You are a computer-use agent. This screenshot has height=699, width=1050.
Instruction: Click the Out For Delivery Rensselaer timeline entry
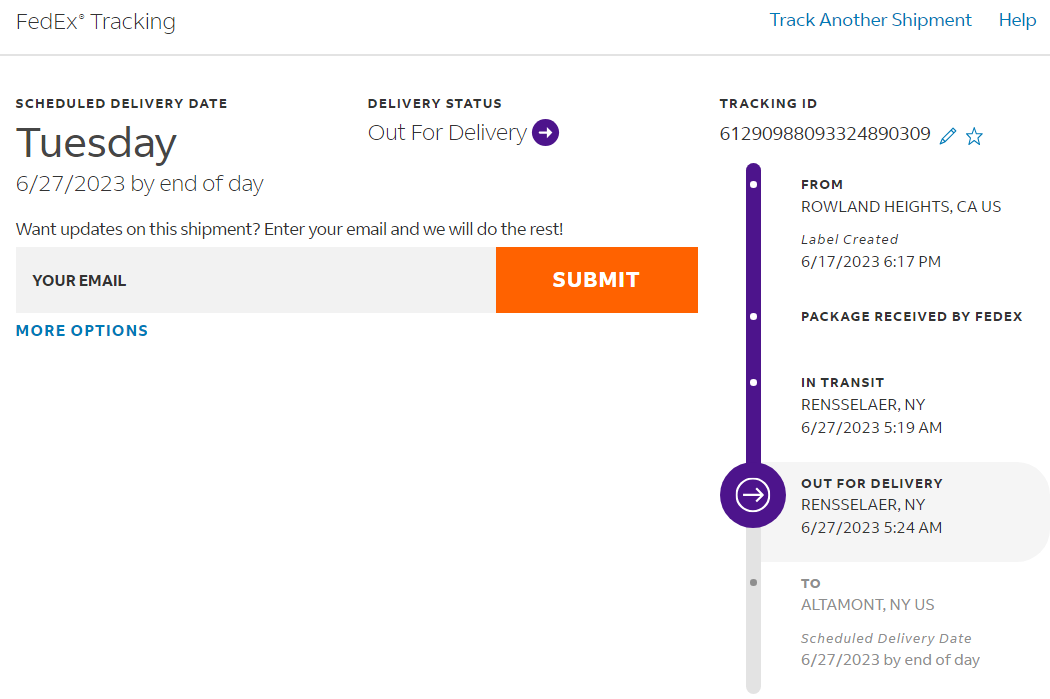click(x=872, y=505)
